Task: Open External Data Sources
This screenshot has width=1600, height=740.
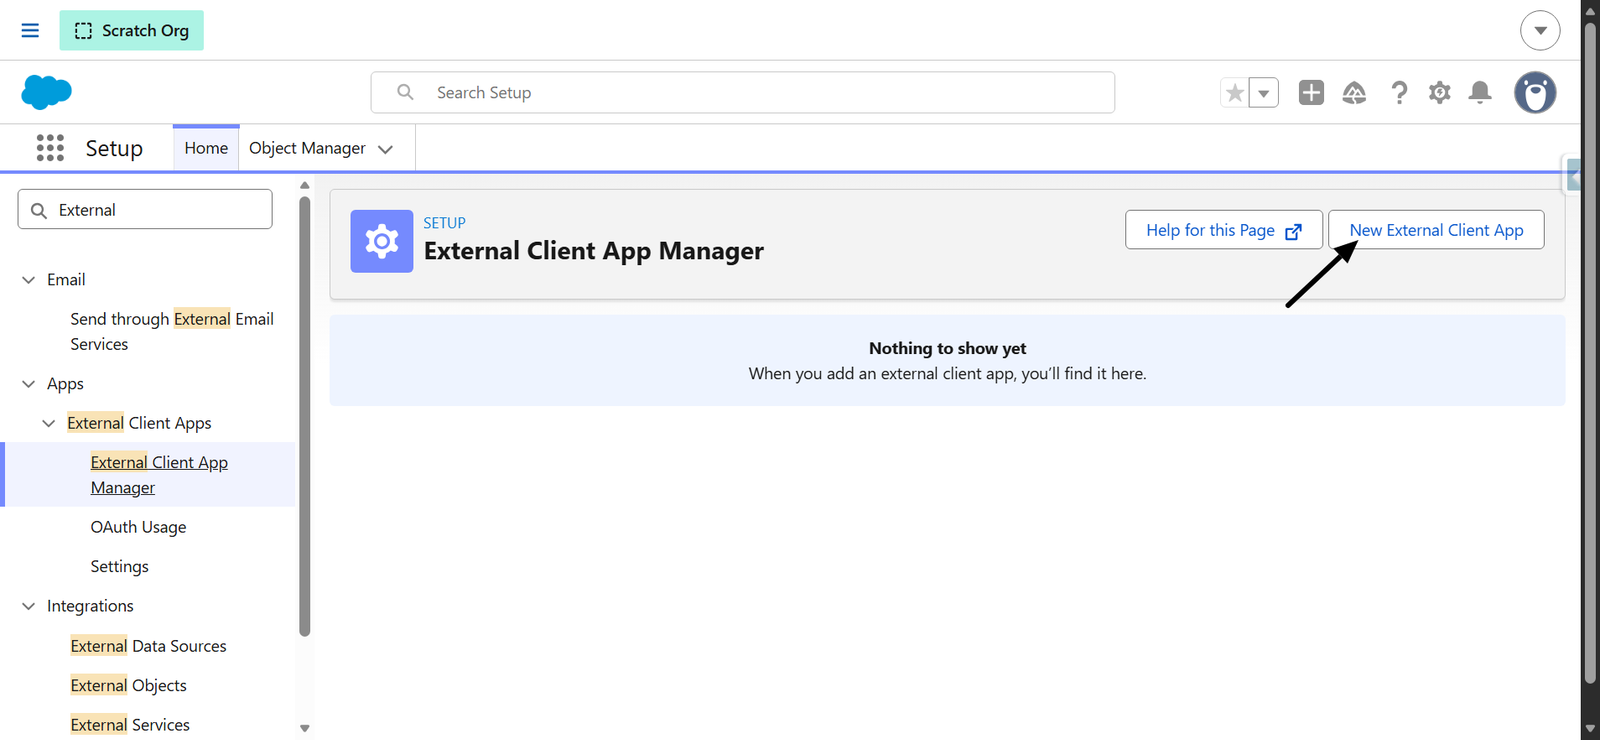Action: coord(148,646)
